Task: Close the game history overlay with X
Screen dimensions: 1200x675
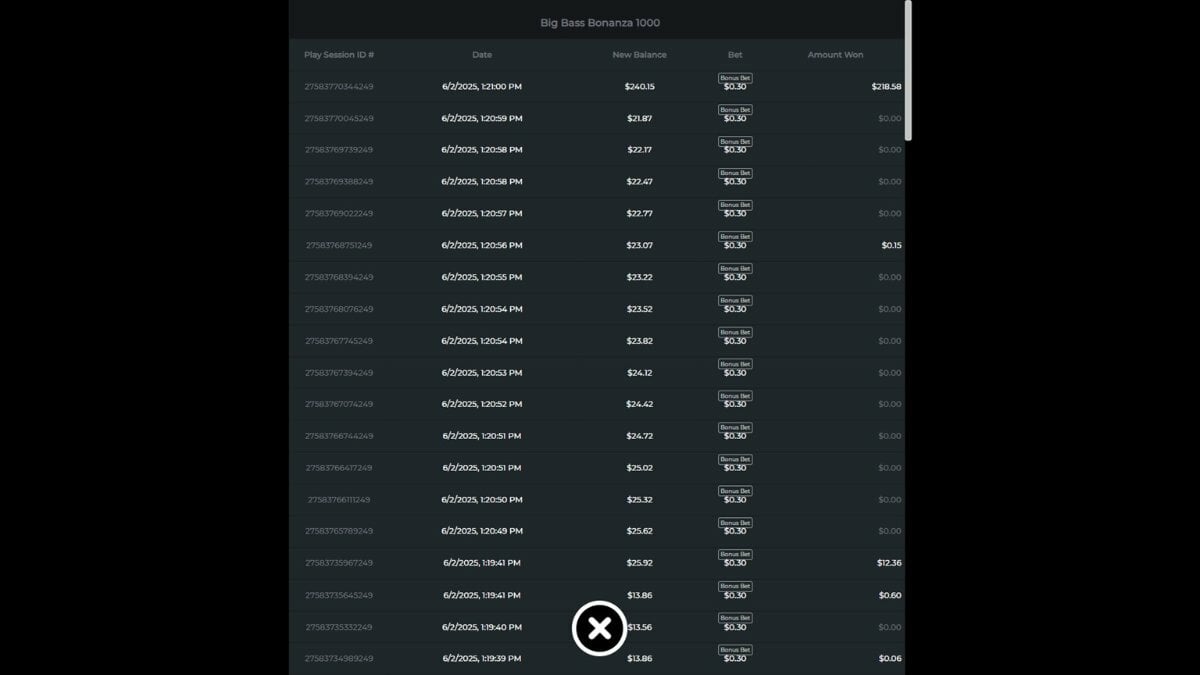Action: [x=599, y=629]
